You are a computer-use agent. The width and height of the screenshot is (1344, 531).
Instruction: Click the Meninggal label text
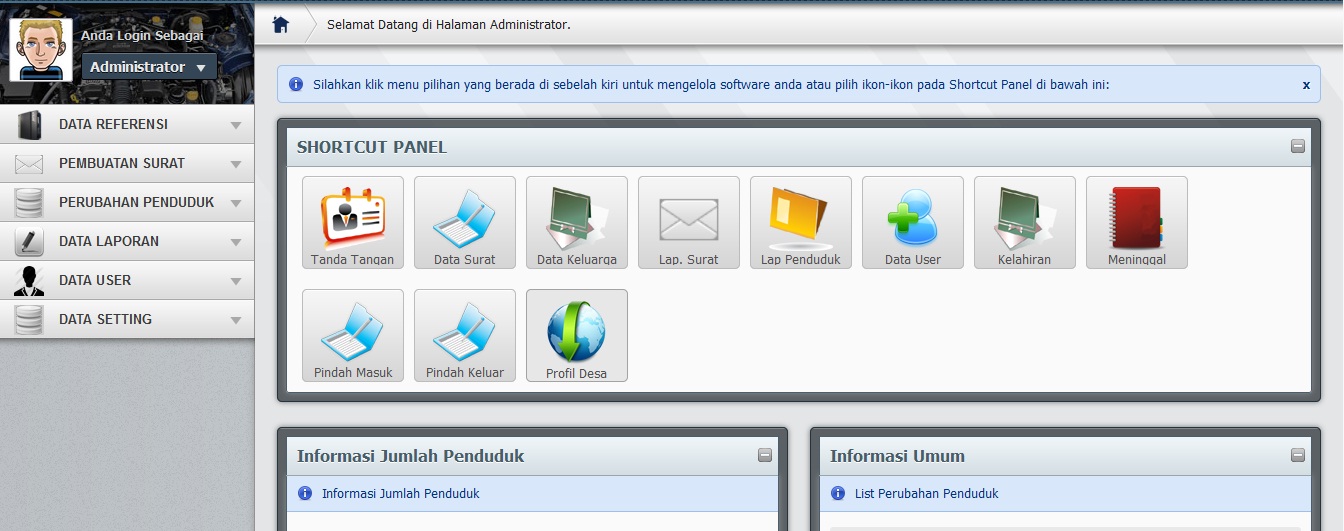pyautogui.click(x=1136, y=260)
